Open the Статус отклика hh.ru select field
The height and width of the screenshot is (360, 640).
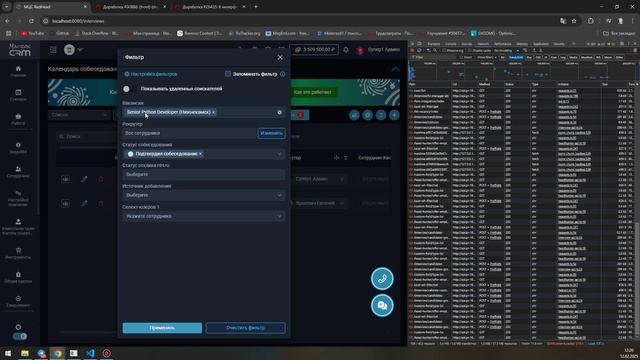tap(203, 174)
